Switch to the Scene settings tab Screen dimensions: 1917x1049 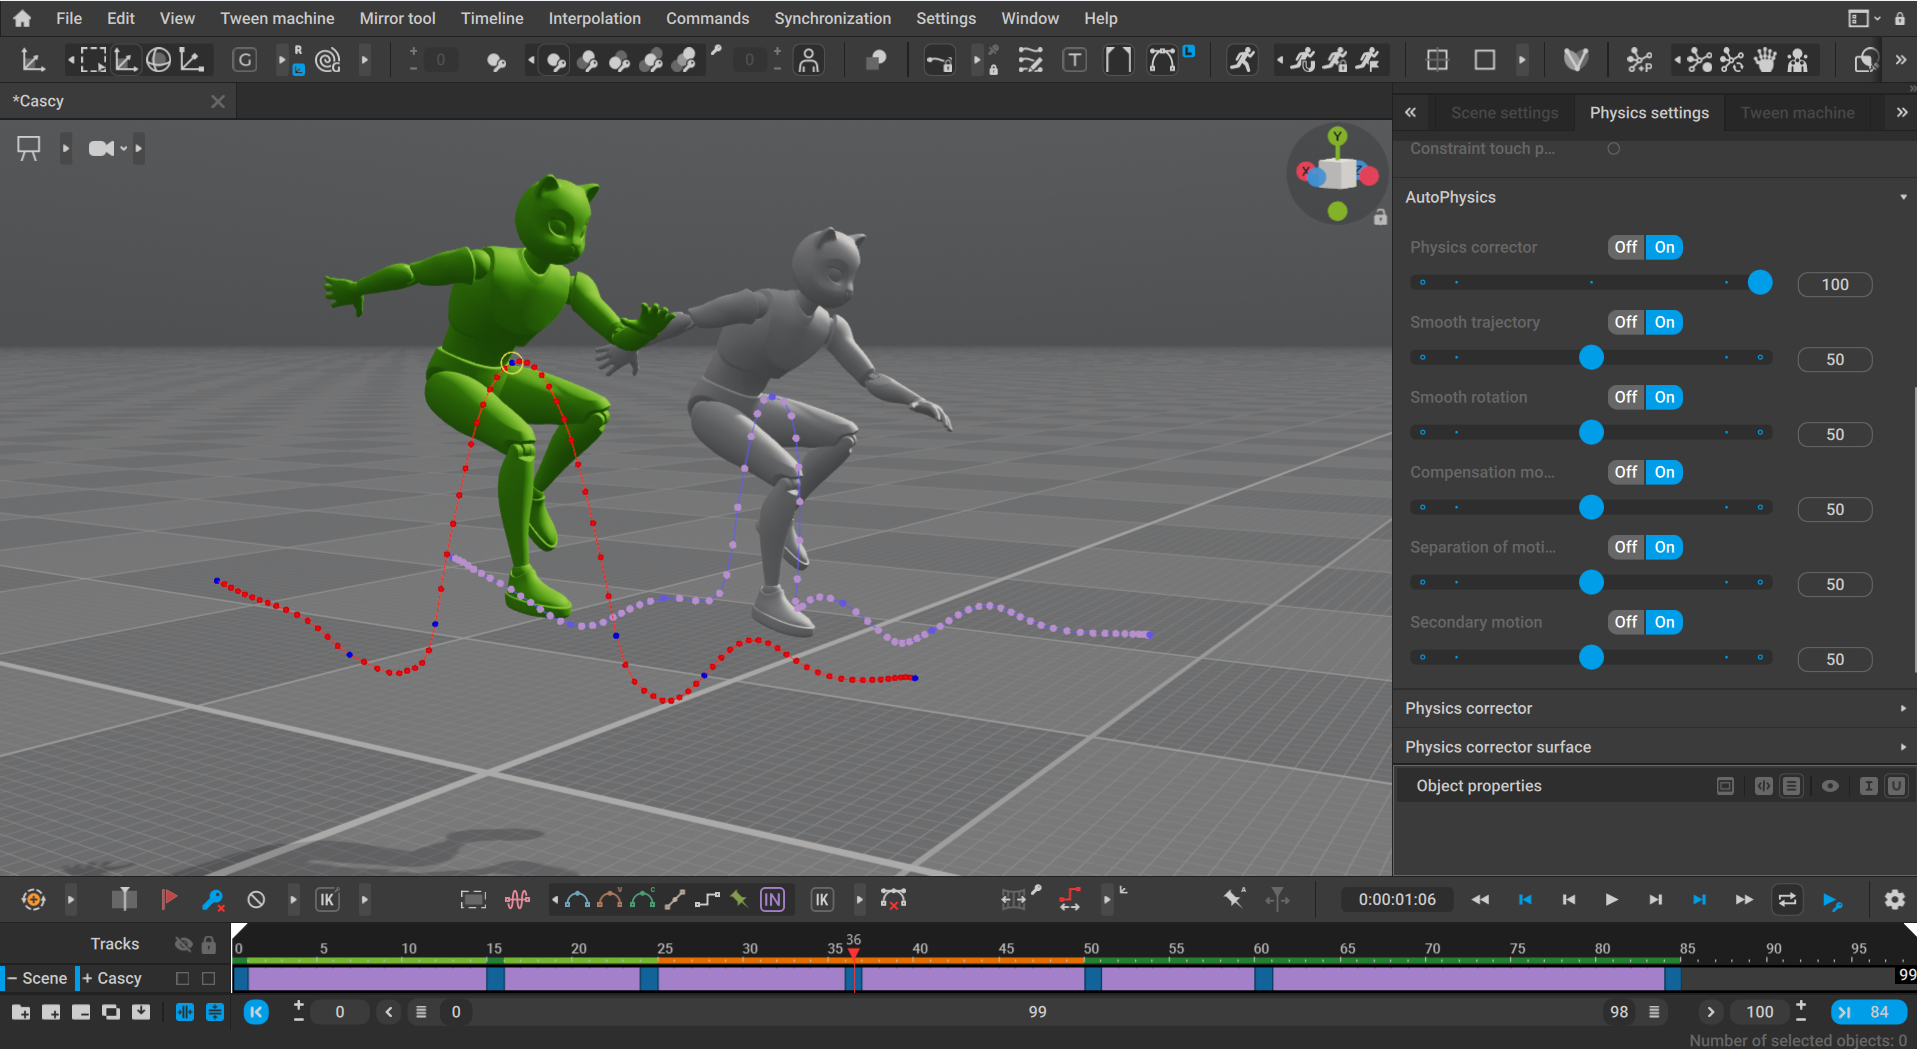pos(1504,113)
